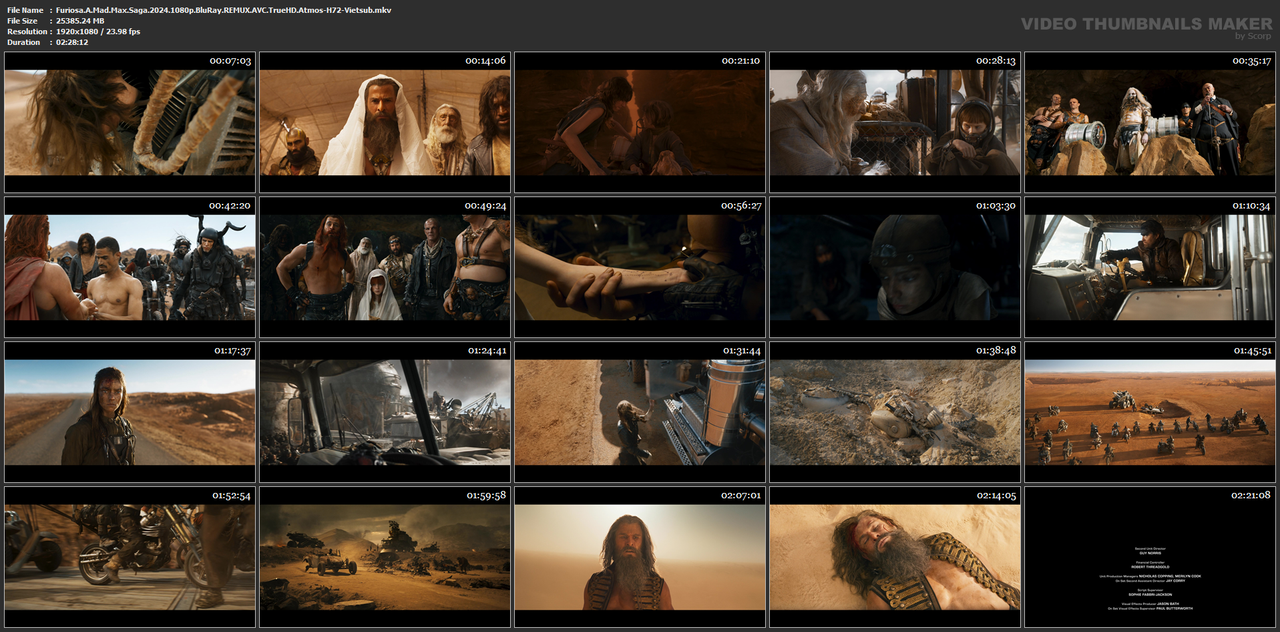Open the thumbnail stamped 00:07:03

[130, 122]
